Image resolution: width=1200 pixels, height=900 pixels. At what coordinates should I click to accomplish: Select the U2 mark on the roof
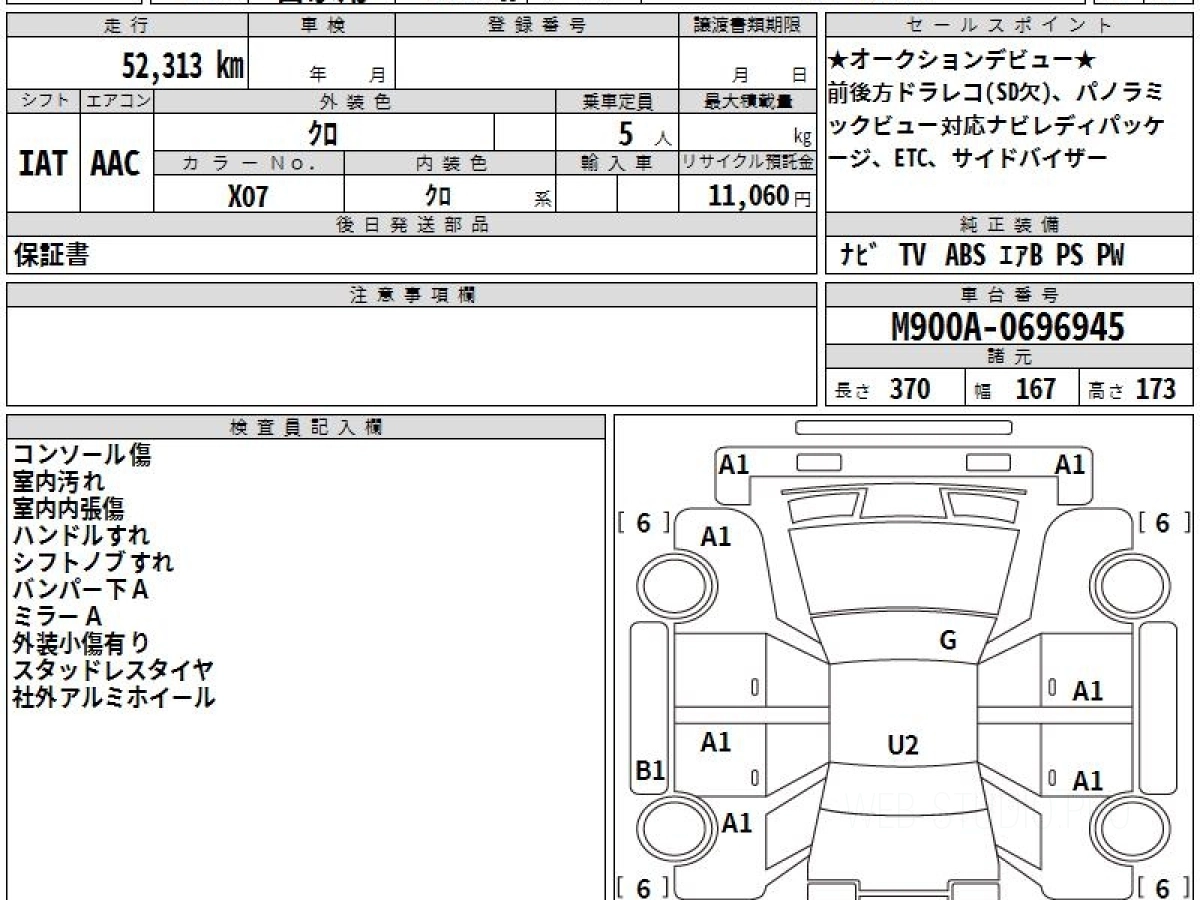903,745
